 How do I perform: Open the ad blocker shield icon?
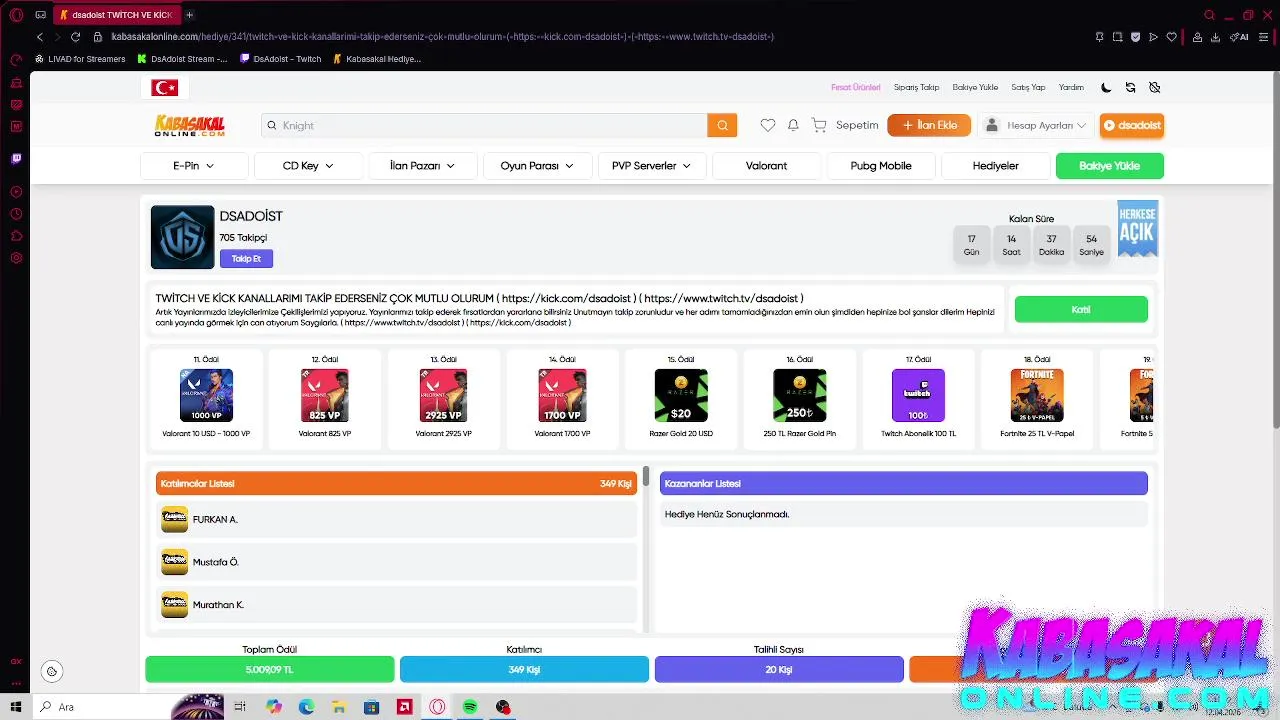(x=1135, y=37)
